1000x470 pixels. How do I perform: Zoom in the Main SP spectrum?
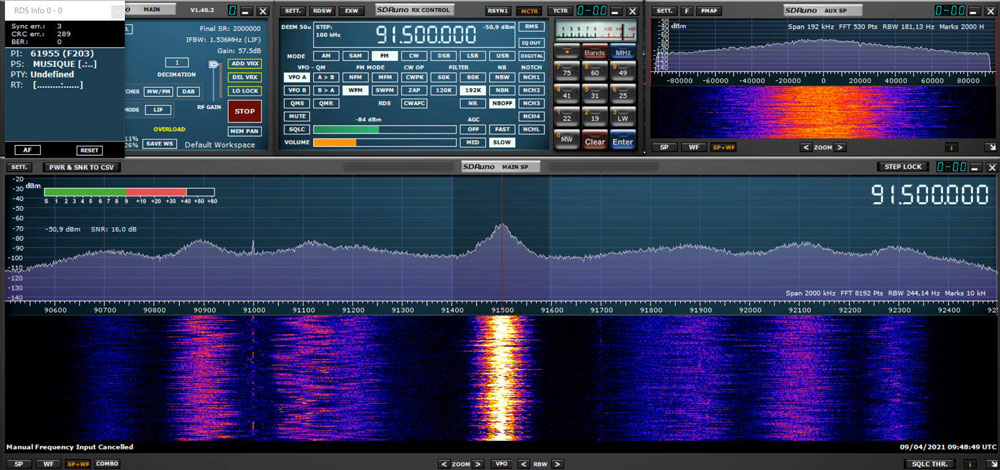[x=479, y=464]
